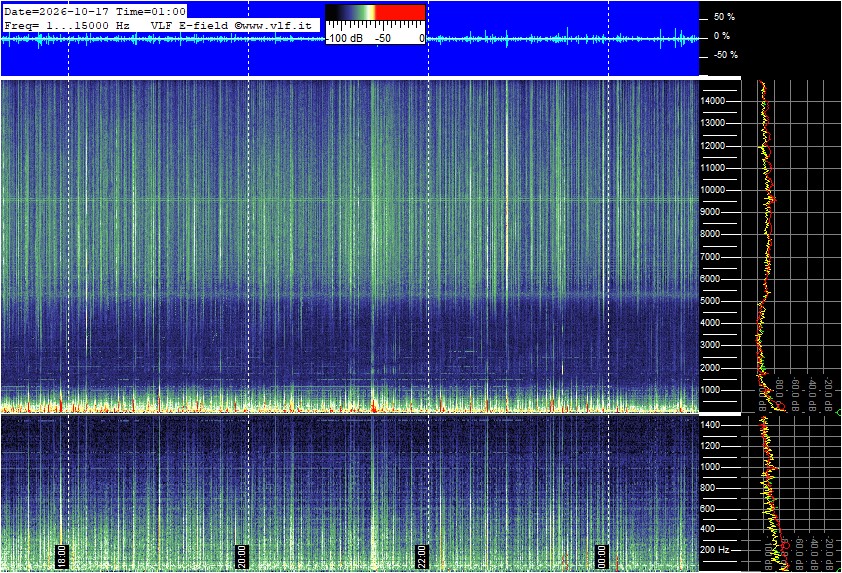Click the -50 % amplitude label
Viewport: 842px width, 573px height.
725,55
